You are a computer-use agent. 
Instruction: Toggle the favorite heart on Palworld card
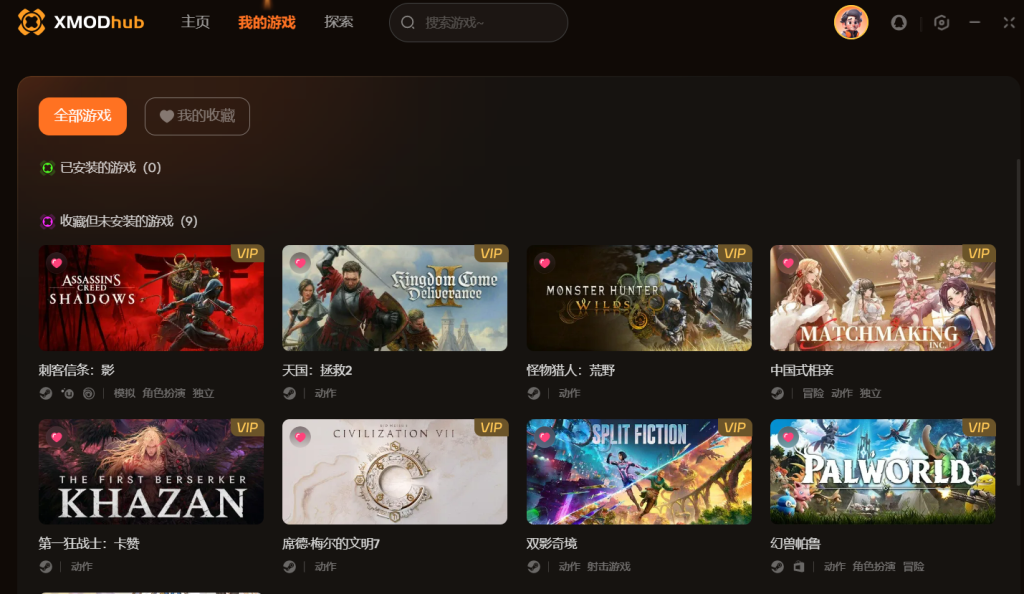(x=788, y=437)
